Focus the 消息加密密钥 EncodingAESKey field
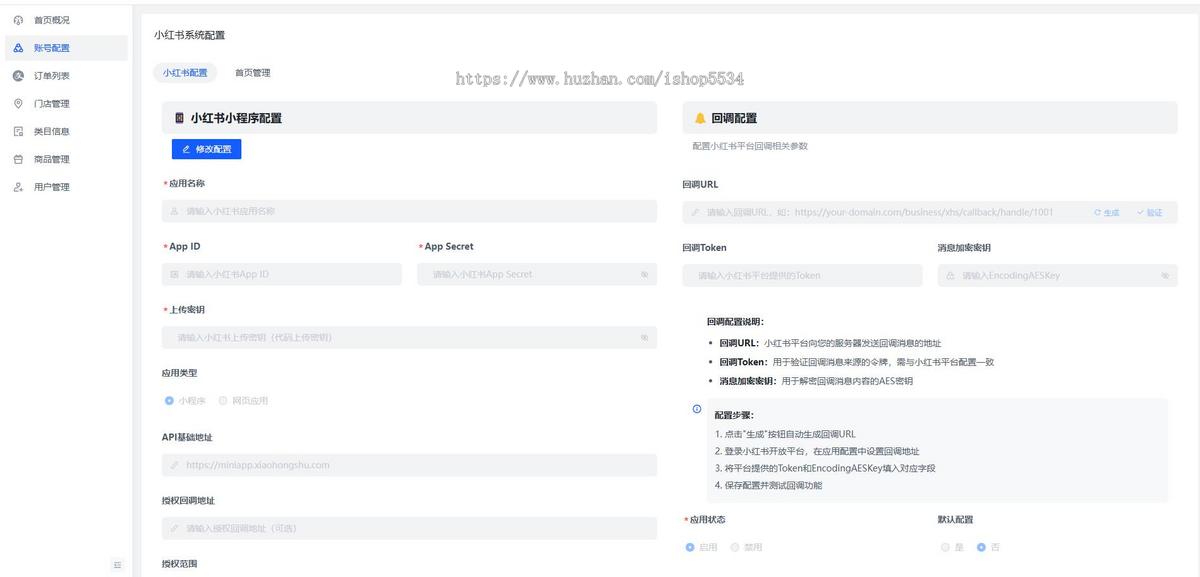The width and height of the screenshot is (1200, 577). (x=1057, y=276)
